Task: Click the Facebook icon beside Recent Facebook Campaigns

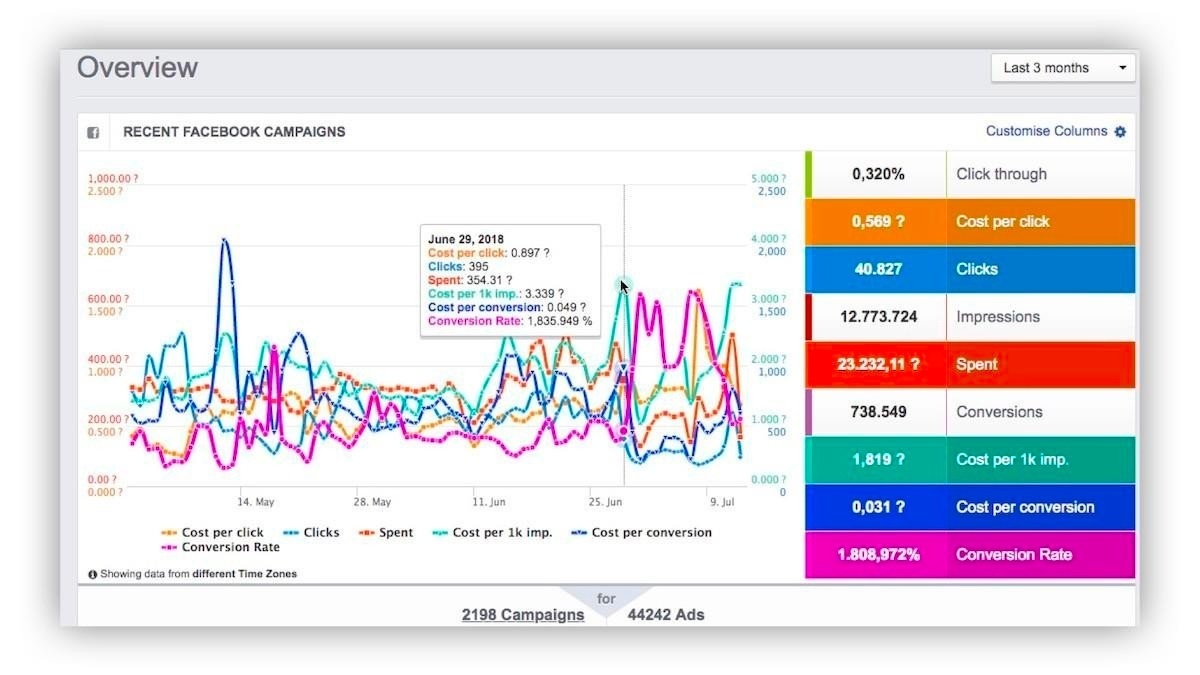Action: [x=93, y=132]
